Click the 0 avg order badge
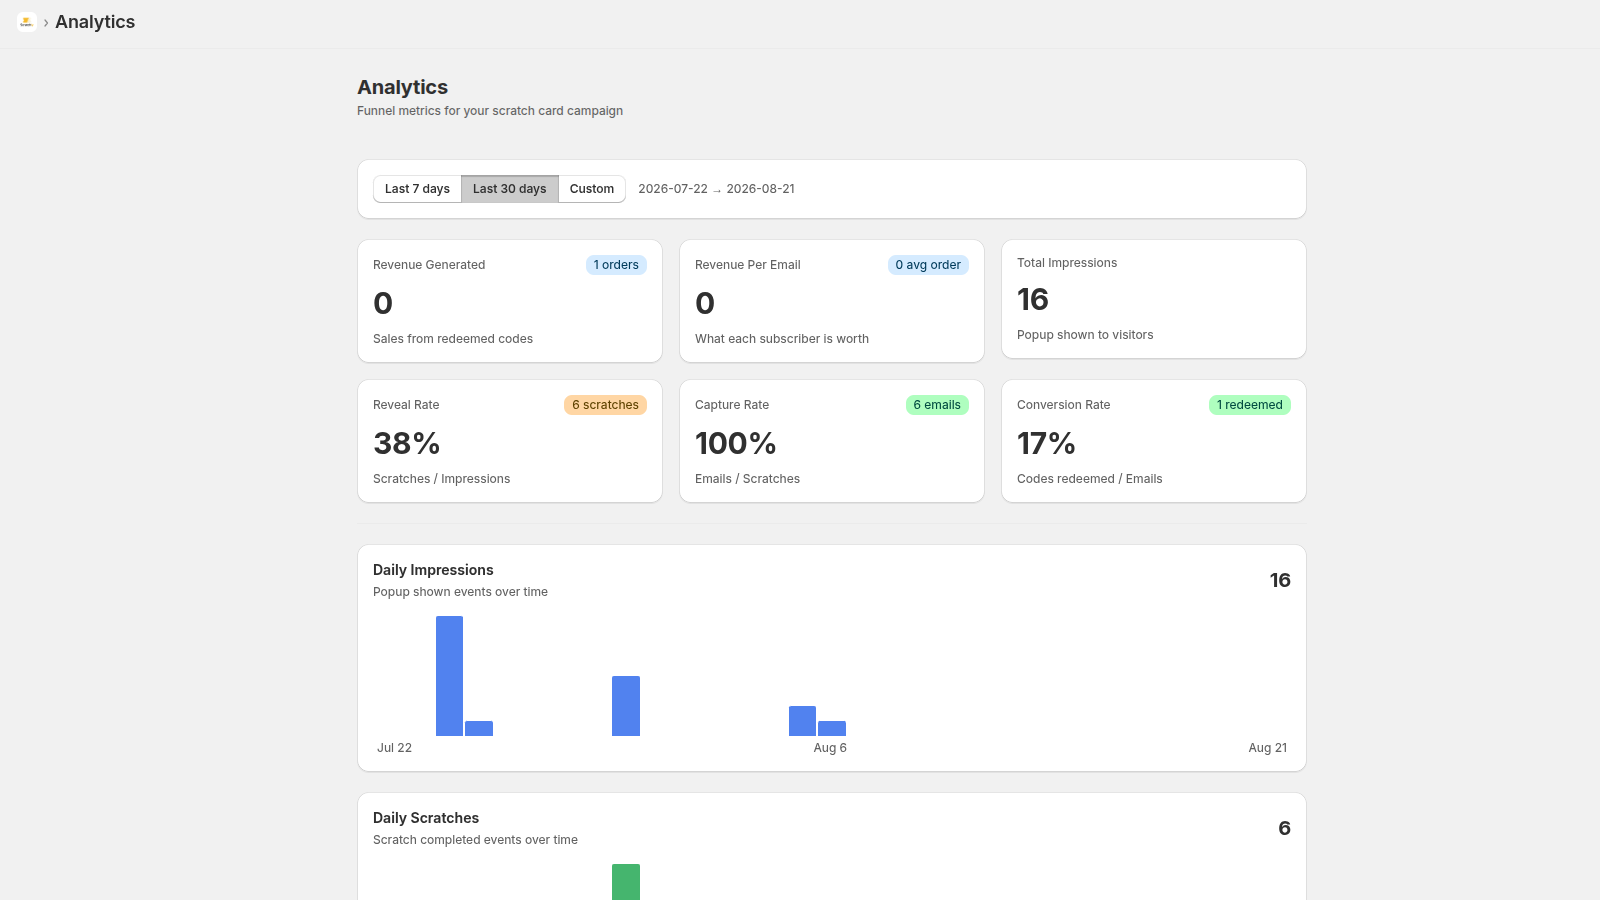This screenshot has width=1600, height=900. point(928,265)
